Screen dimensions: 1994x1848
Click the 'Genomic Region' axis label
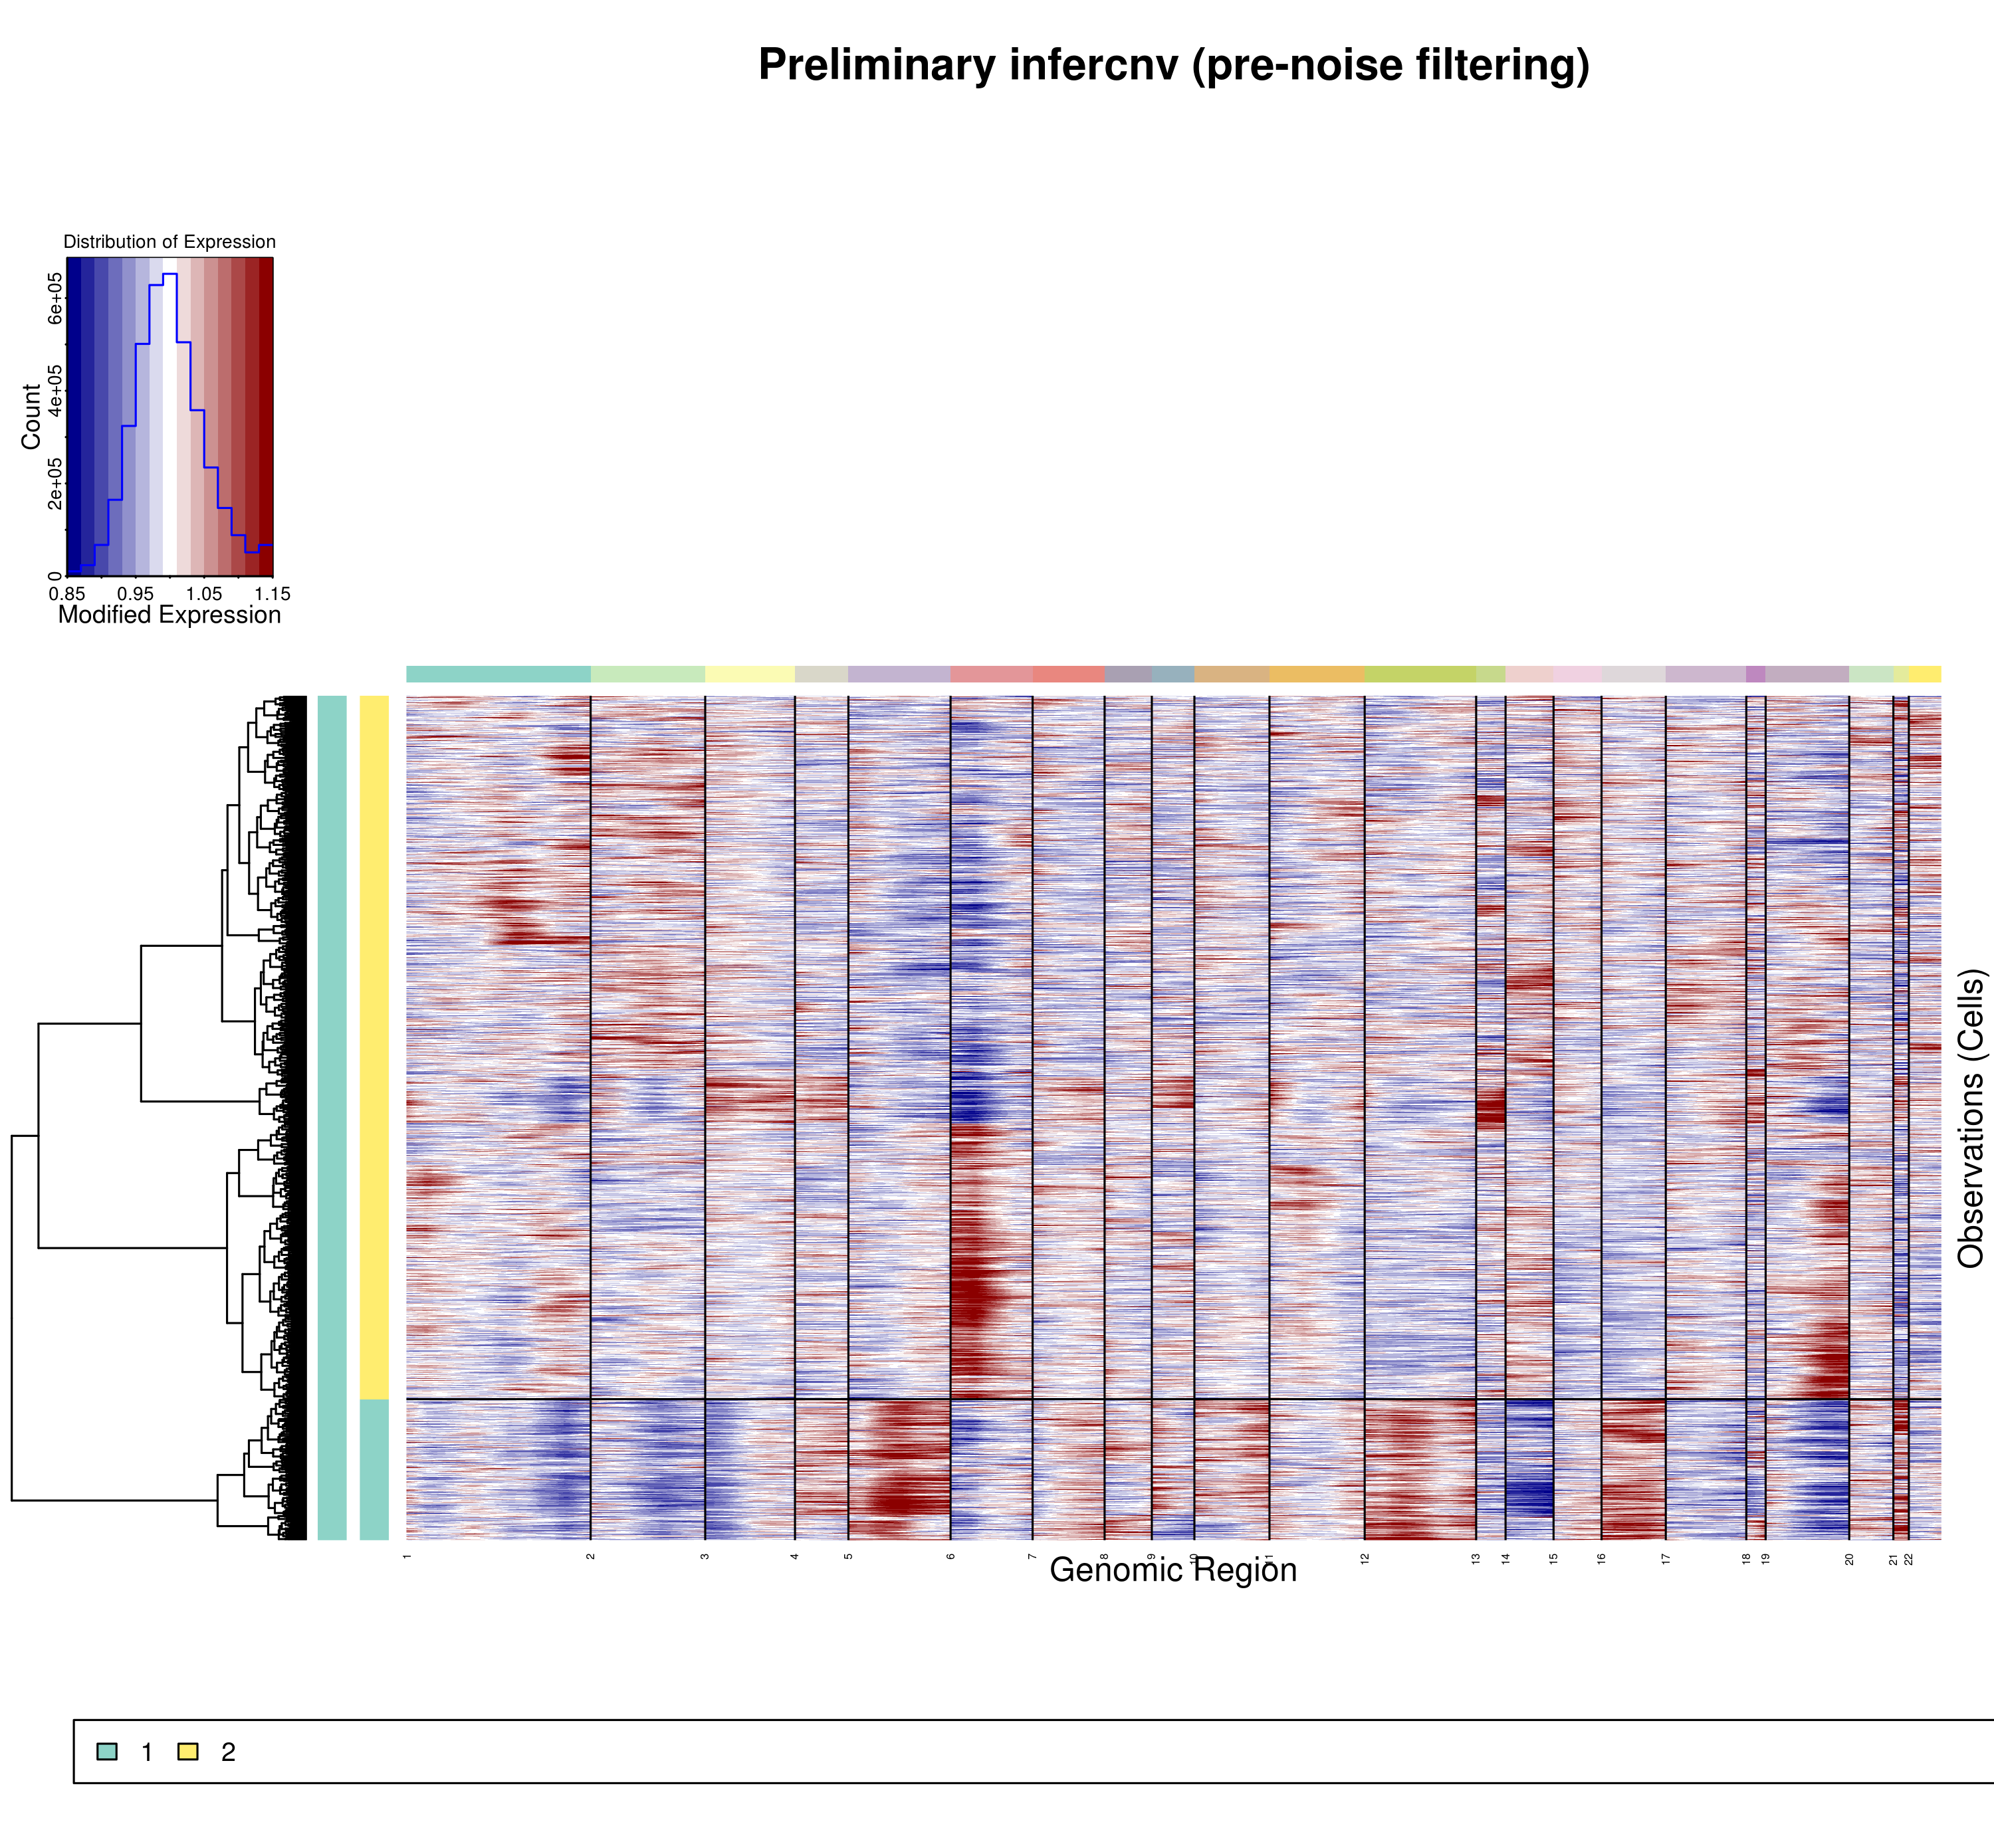click(1173, 1570)
